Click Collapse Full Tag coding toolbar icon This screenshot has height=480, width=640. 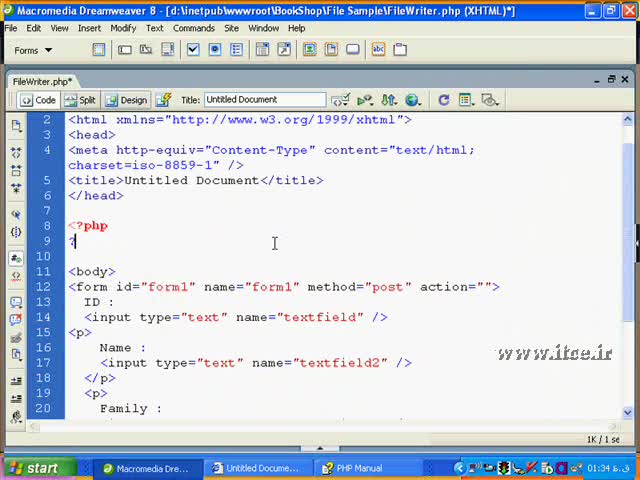coord(16,153)
